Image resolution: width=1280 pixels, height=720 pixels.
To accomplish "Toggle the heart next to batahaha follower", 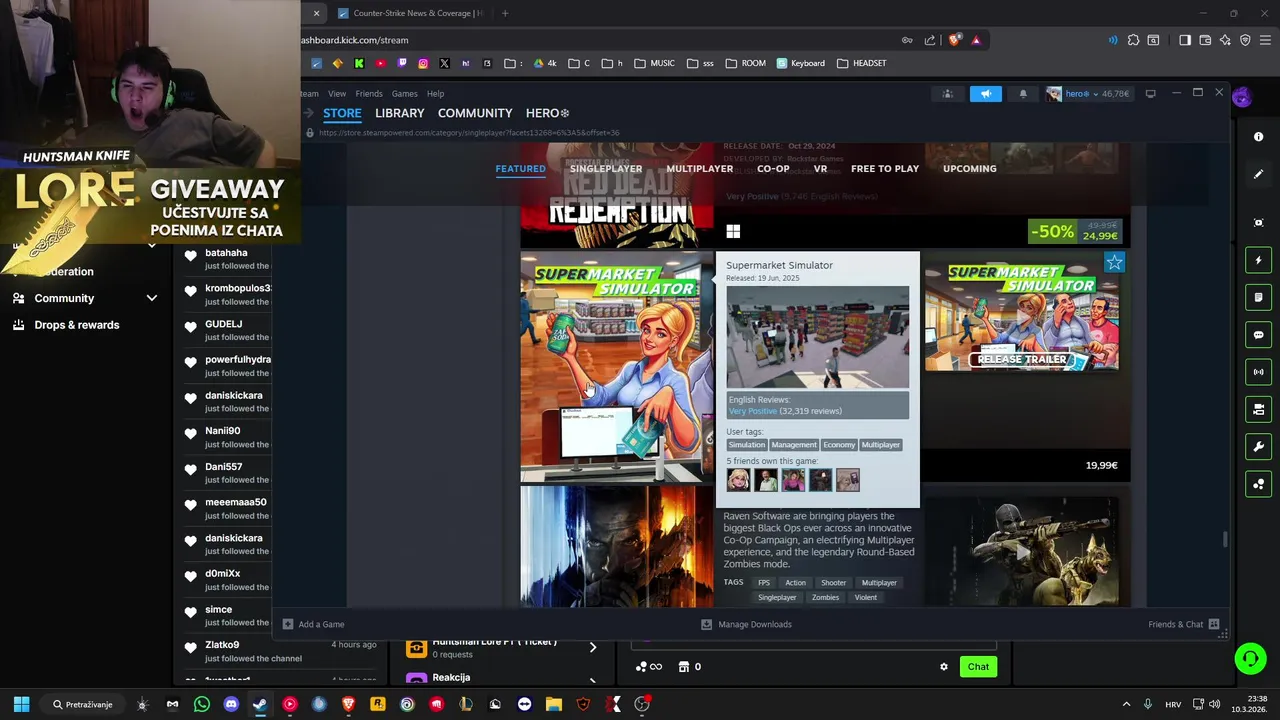I will click(190, 256).
